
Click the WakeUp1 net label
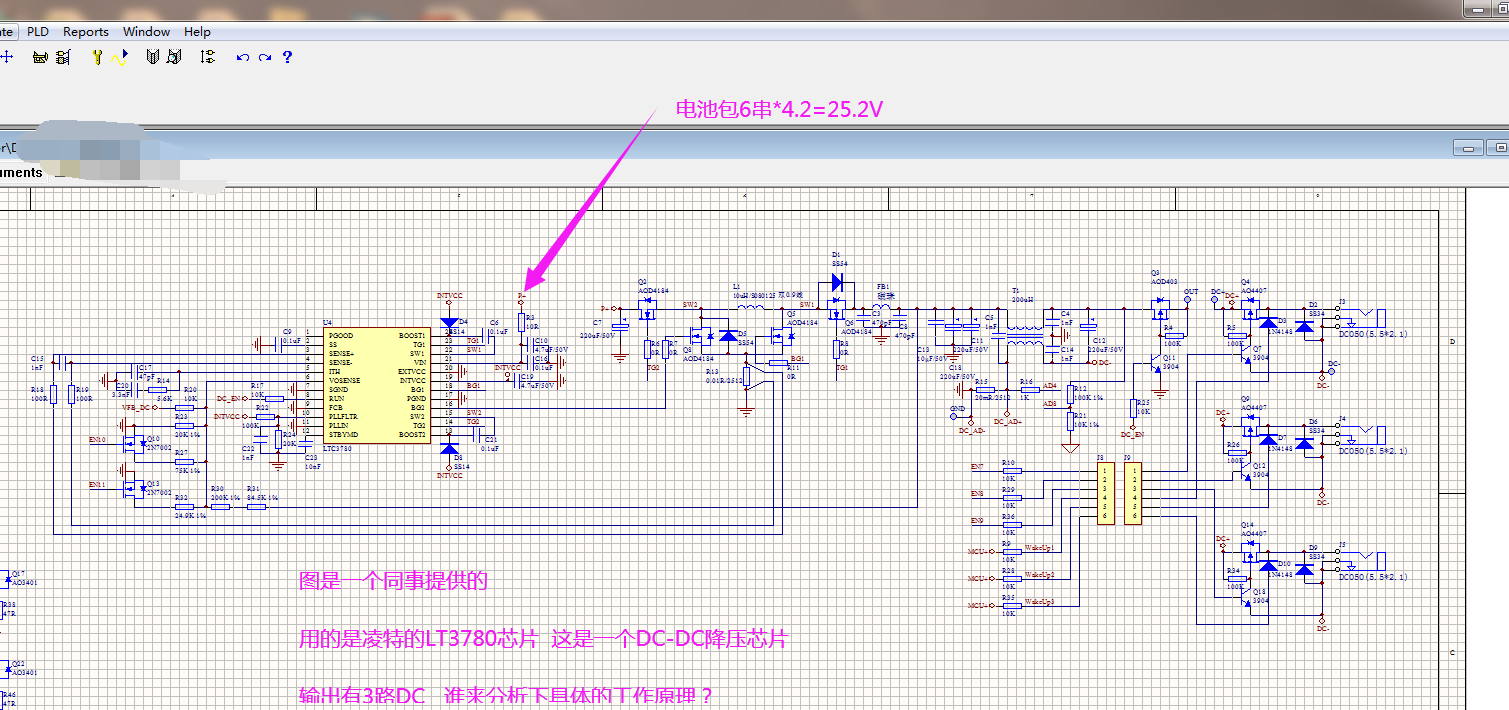click(x=1040, y=547)
